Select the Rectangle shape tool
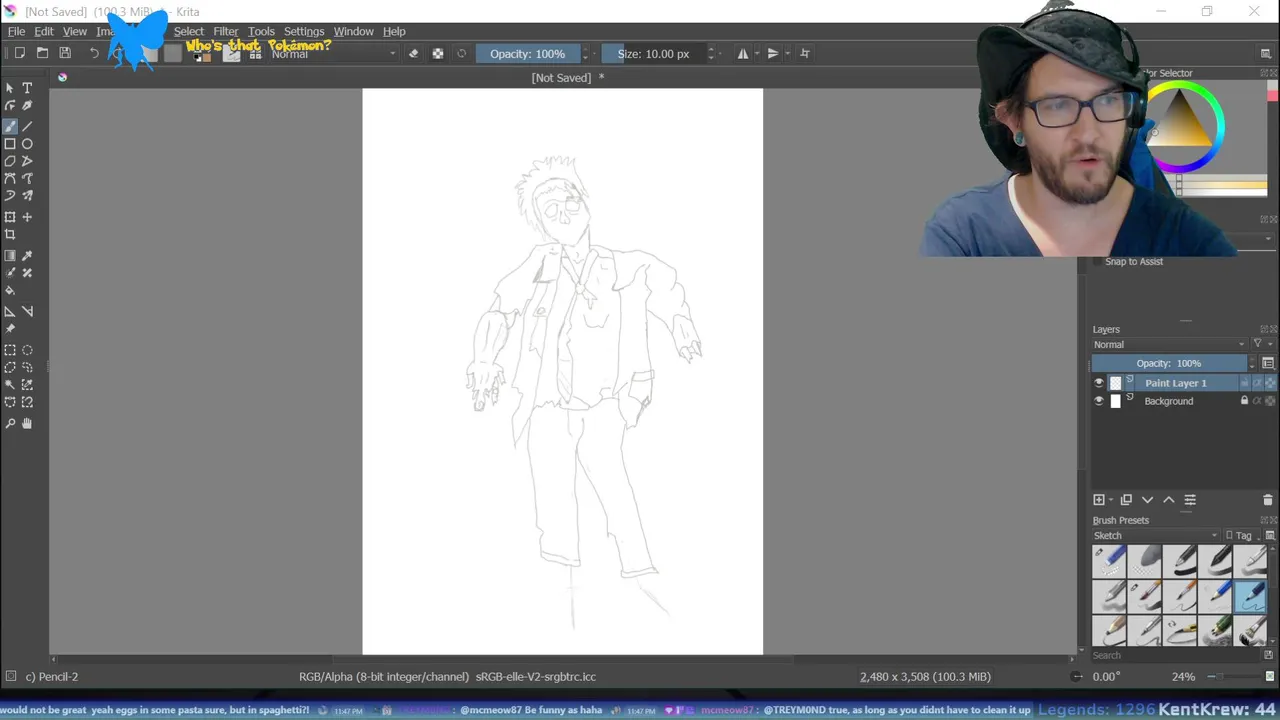The image size is (1280, 720). (x=10, y=144)
